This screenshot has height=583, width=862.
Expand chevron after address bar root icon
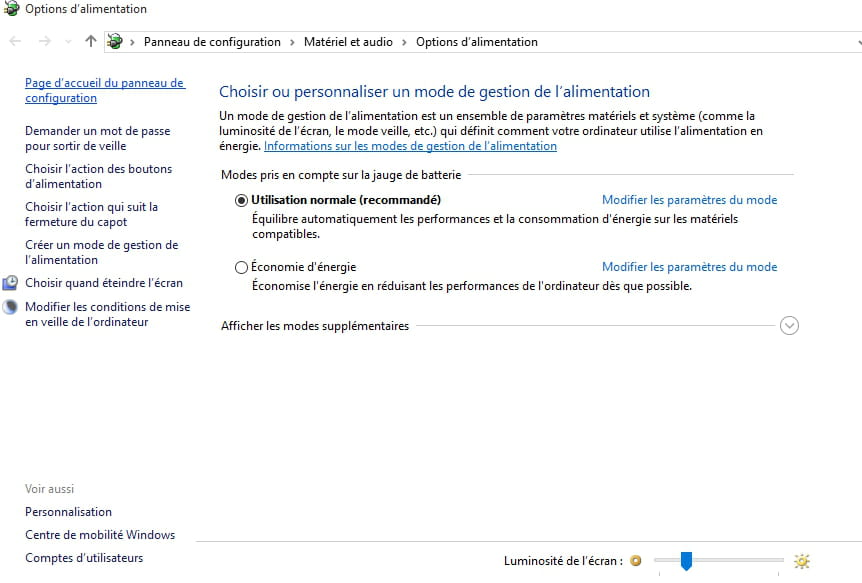[x=132, y=42]
